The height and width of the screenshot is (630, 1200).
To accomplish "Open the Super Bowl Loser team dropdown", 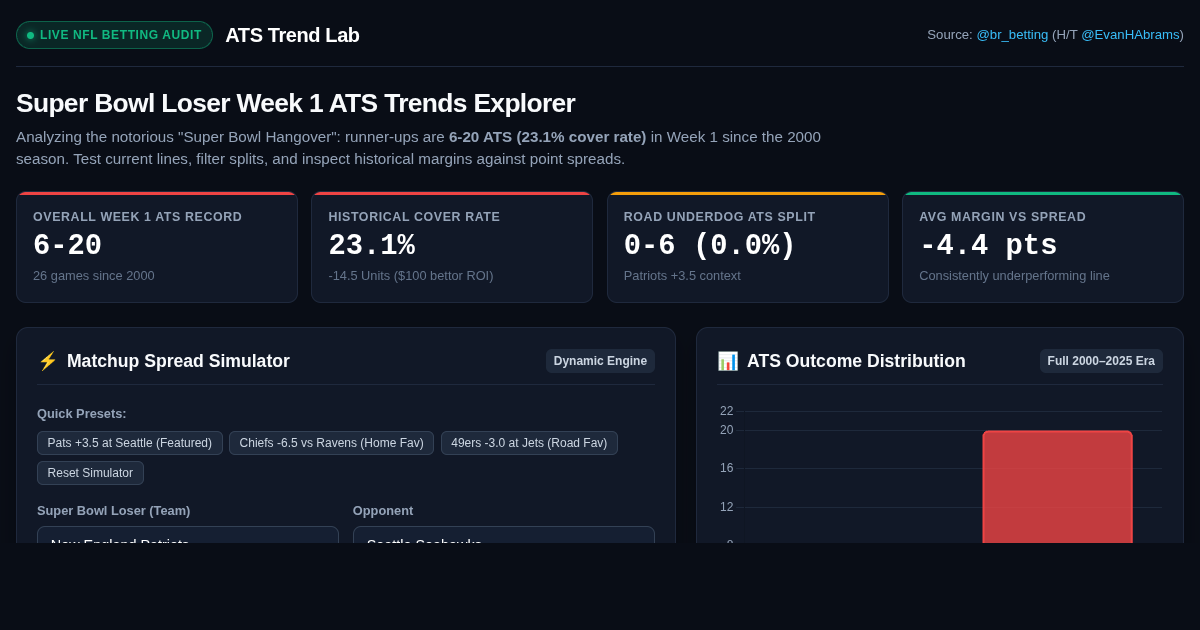I will [x=188, y=536].
